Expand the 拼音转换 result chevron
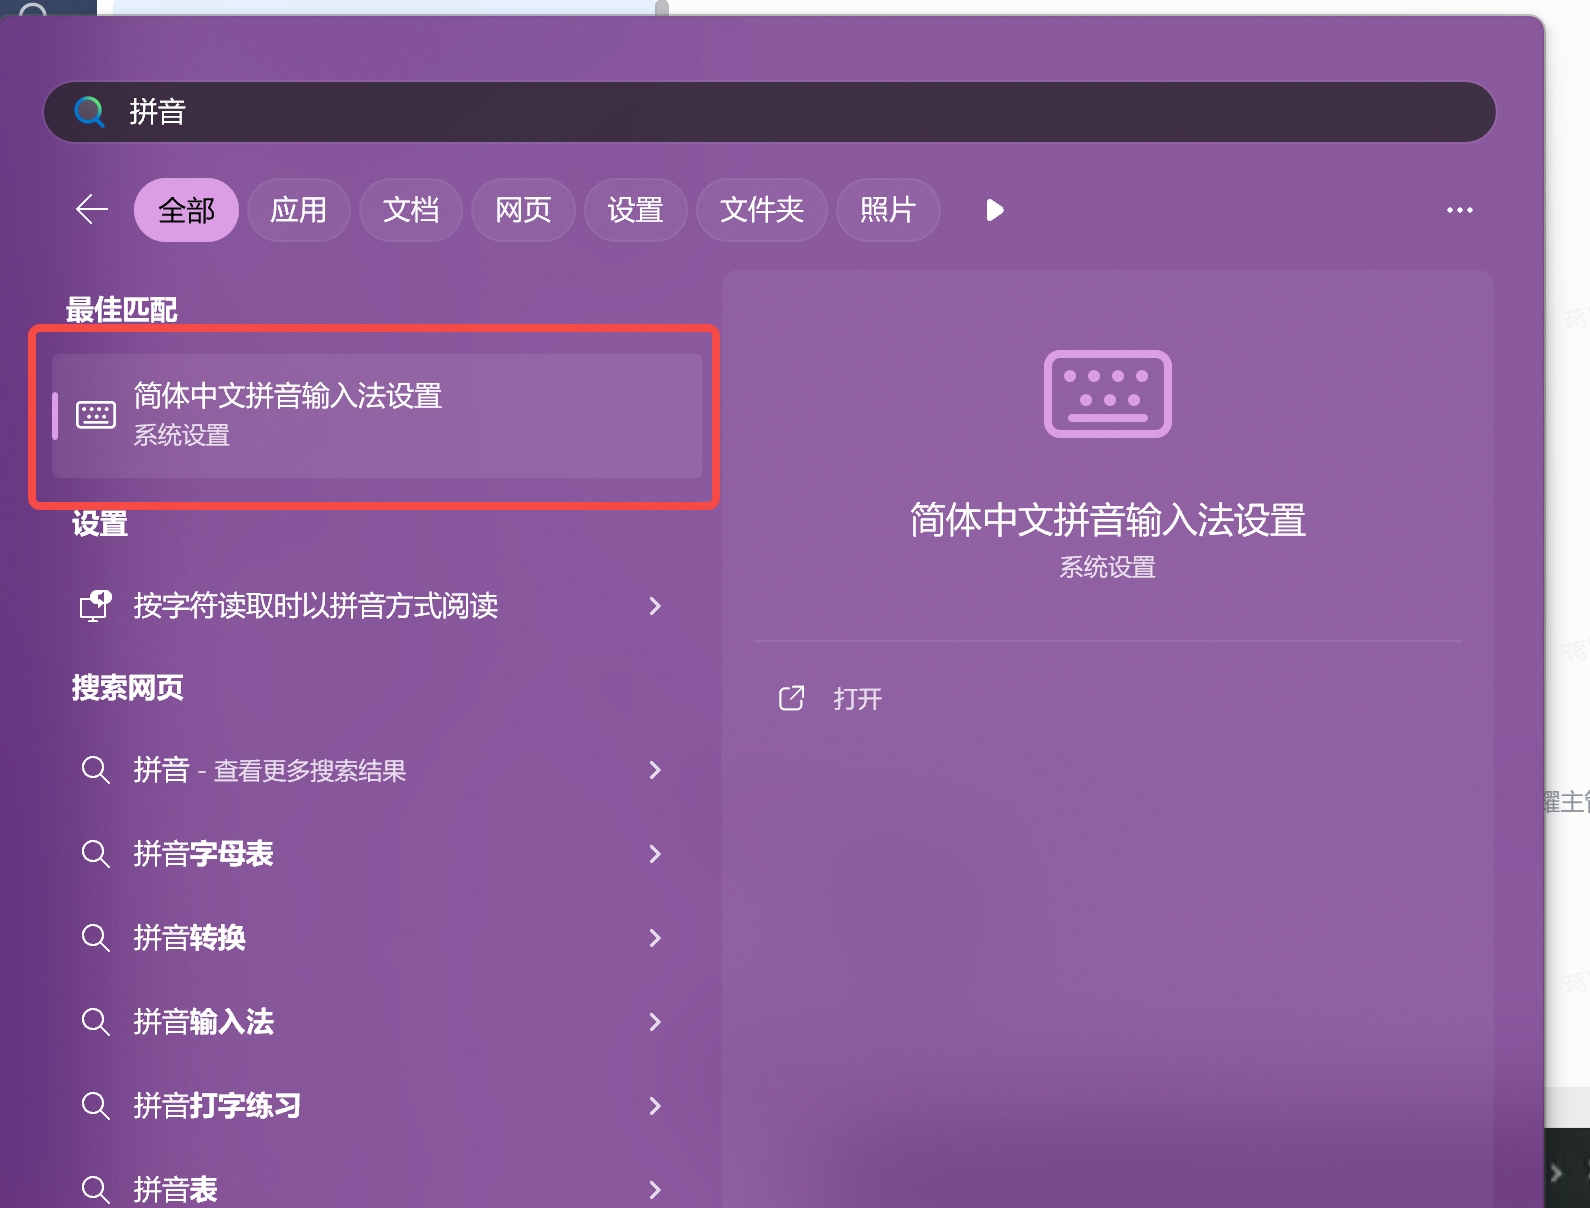Viewport: 1590px width, 1208px height. [x=655, y=938]
